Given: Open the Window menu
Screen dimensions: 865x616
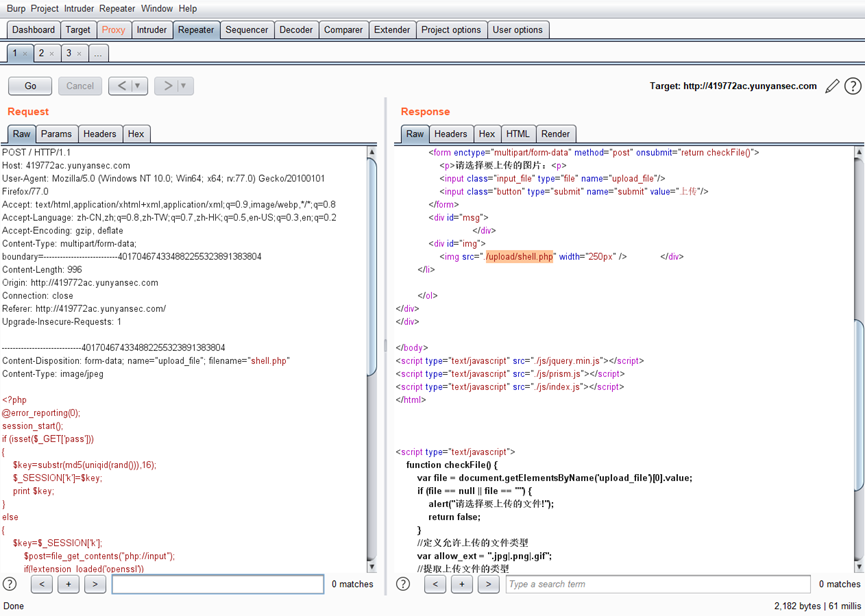Looking at the screenshot, I should point(157,8).
